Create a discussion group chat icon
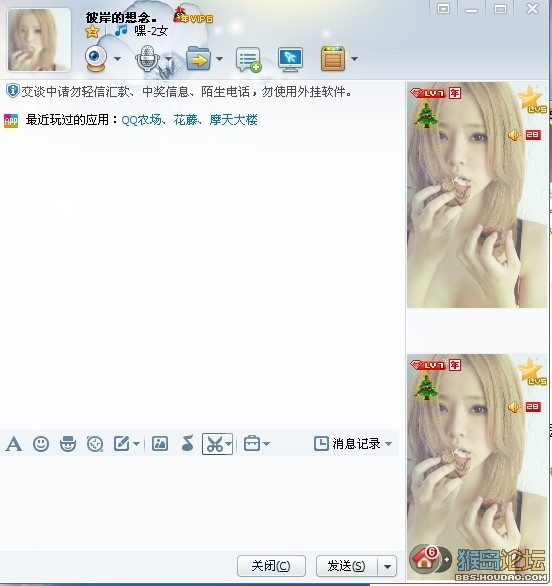Screen dimensions: 552x586 [x=248, y=59]
